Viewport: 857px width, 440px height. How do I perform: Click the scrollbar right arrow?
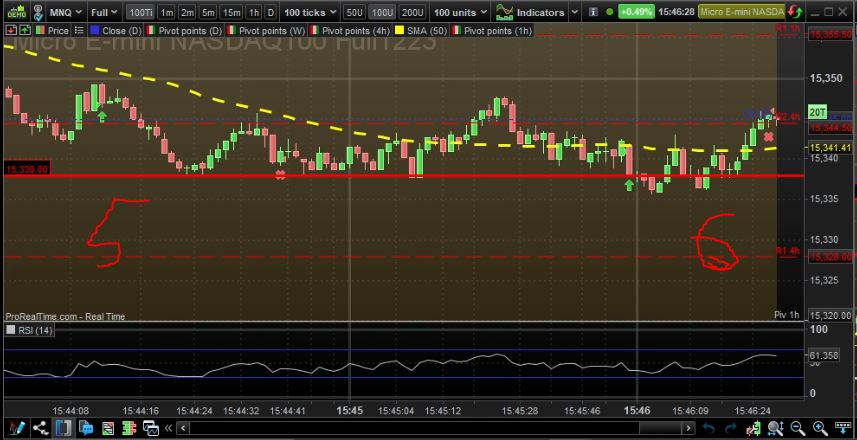tap(689, 428)
